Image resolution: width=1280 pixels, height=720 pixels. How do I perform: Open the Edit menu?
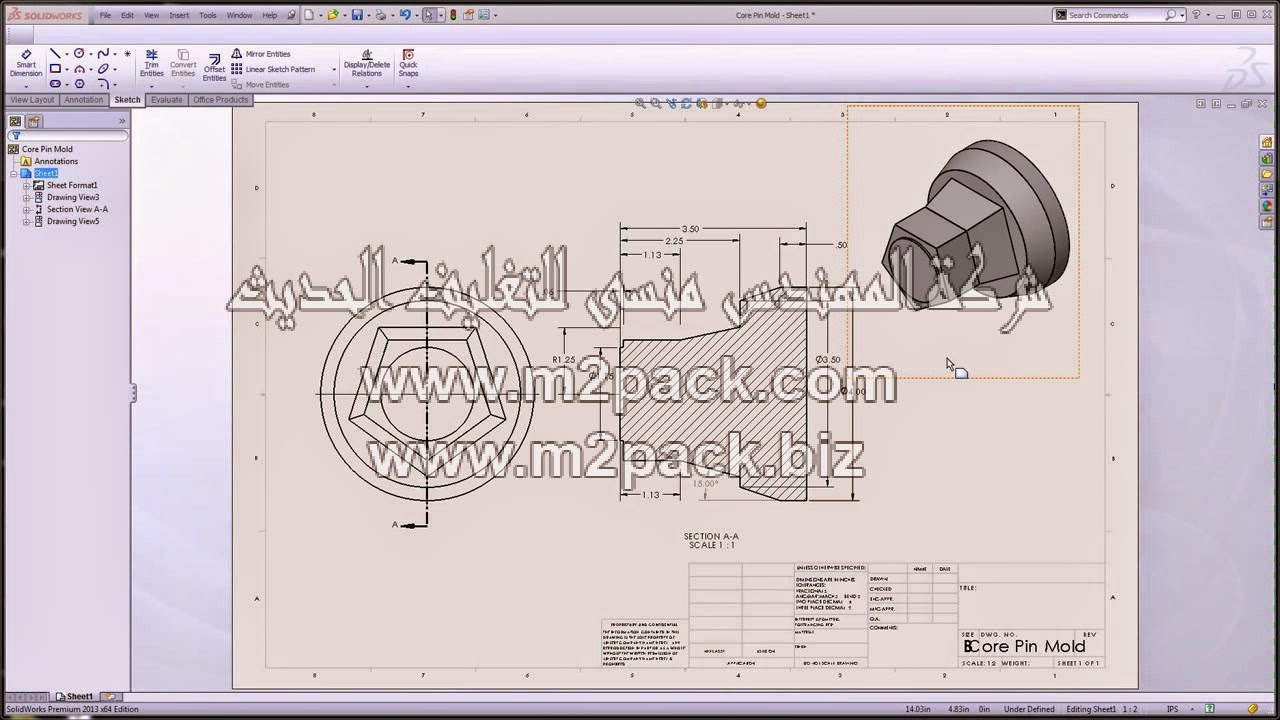(127, 15)
